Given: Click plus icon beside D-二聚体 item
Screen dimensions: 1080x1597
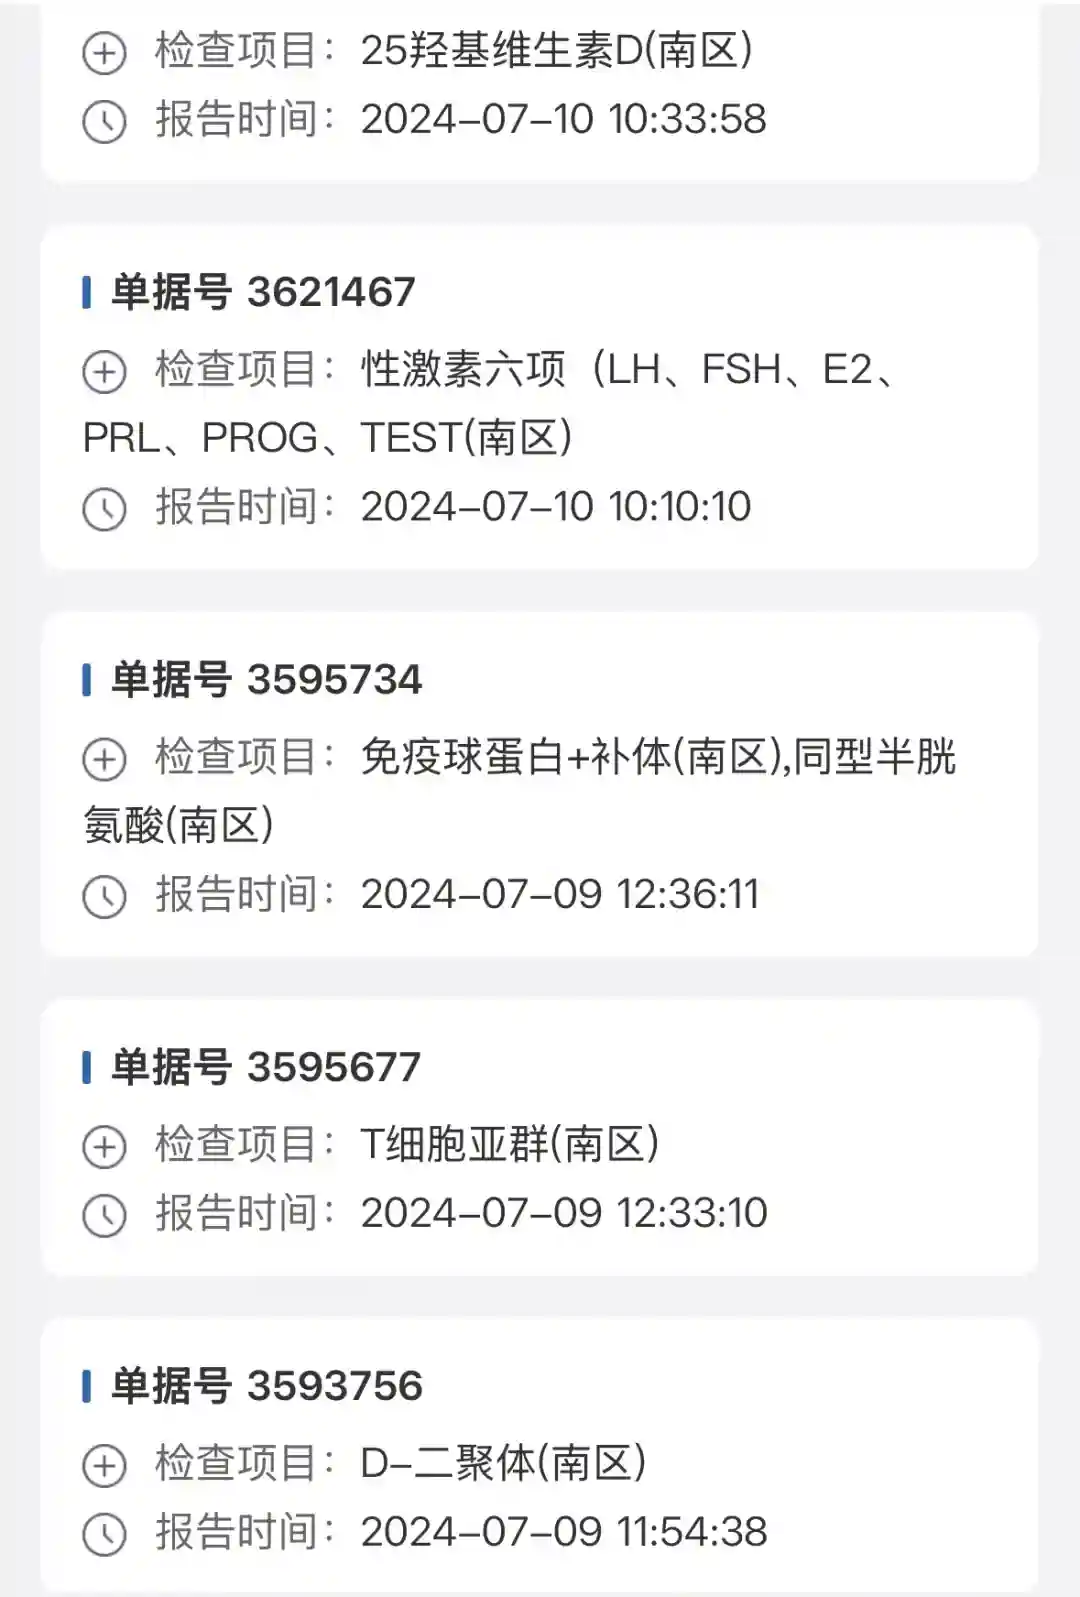Looking at the screenshot, I should (104, 1466).
